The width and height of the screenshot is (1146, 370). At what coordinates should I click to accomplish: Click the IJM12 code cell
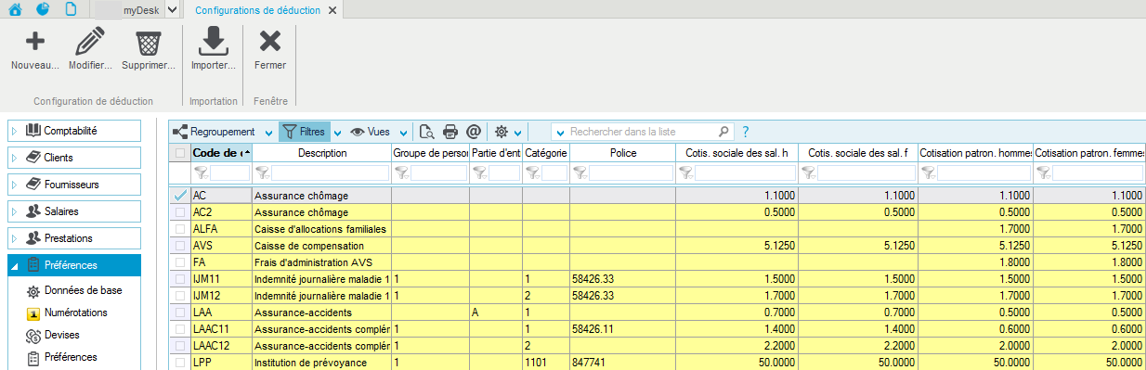point(221,296)
